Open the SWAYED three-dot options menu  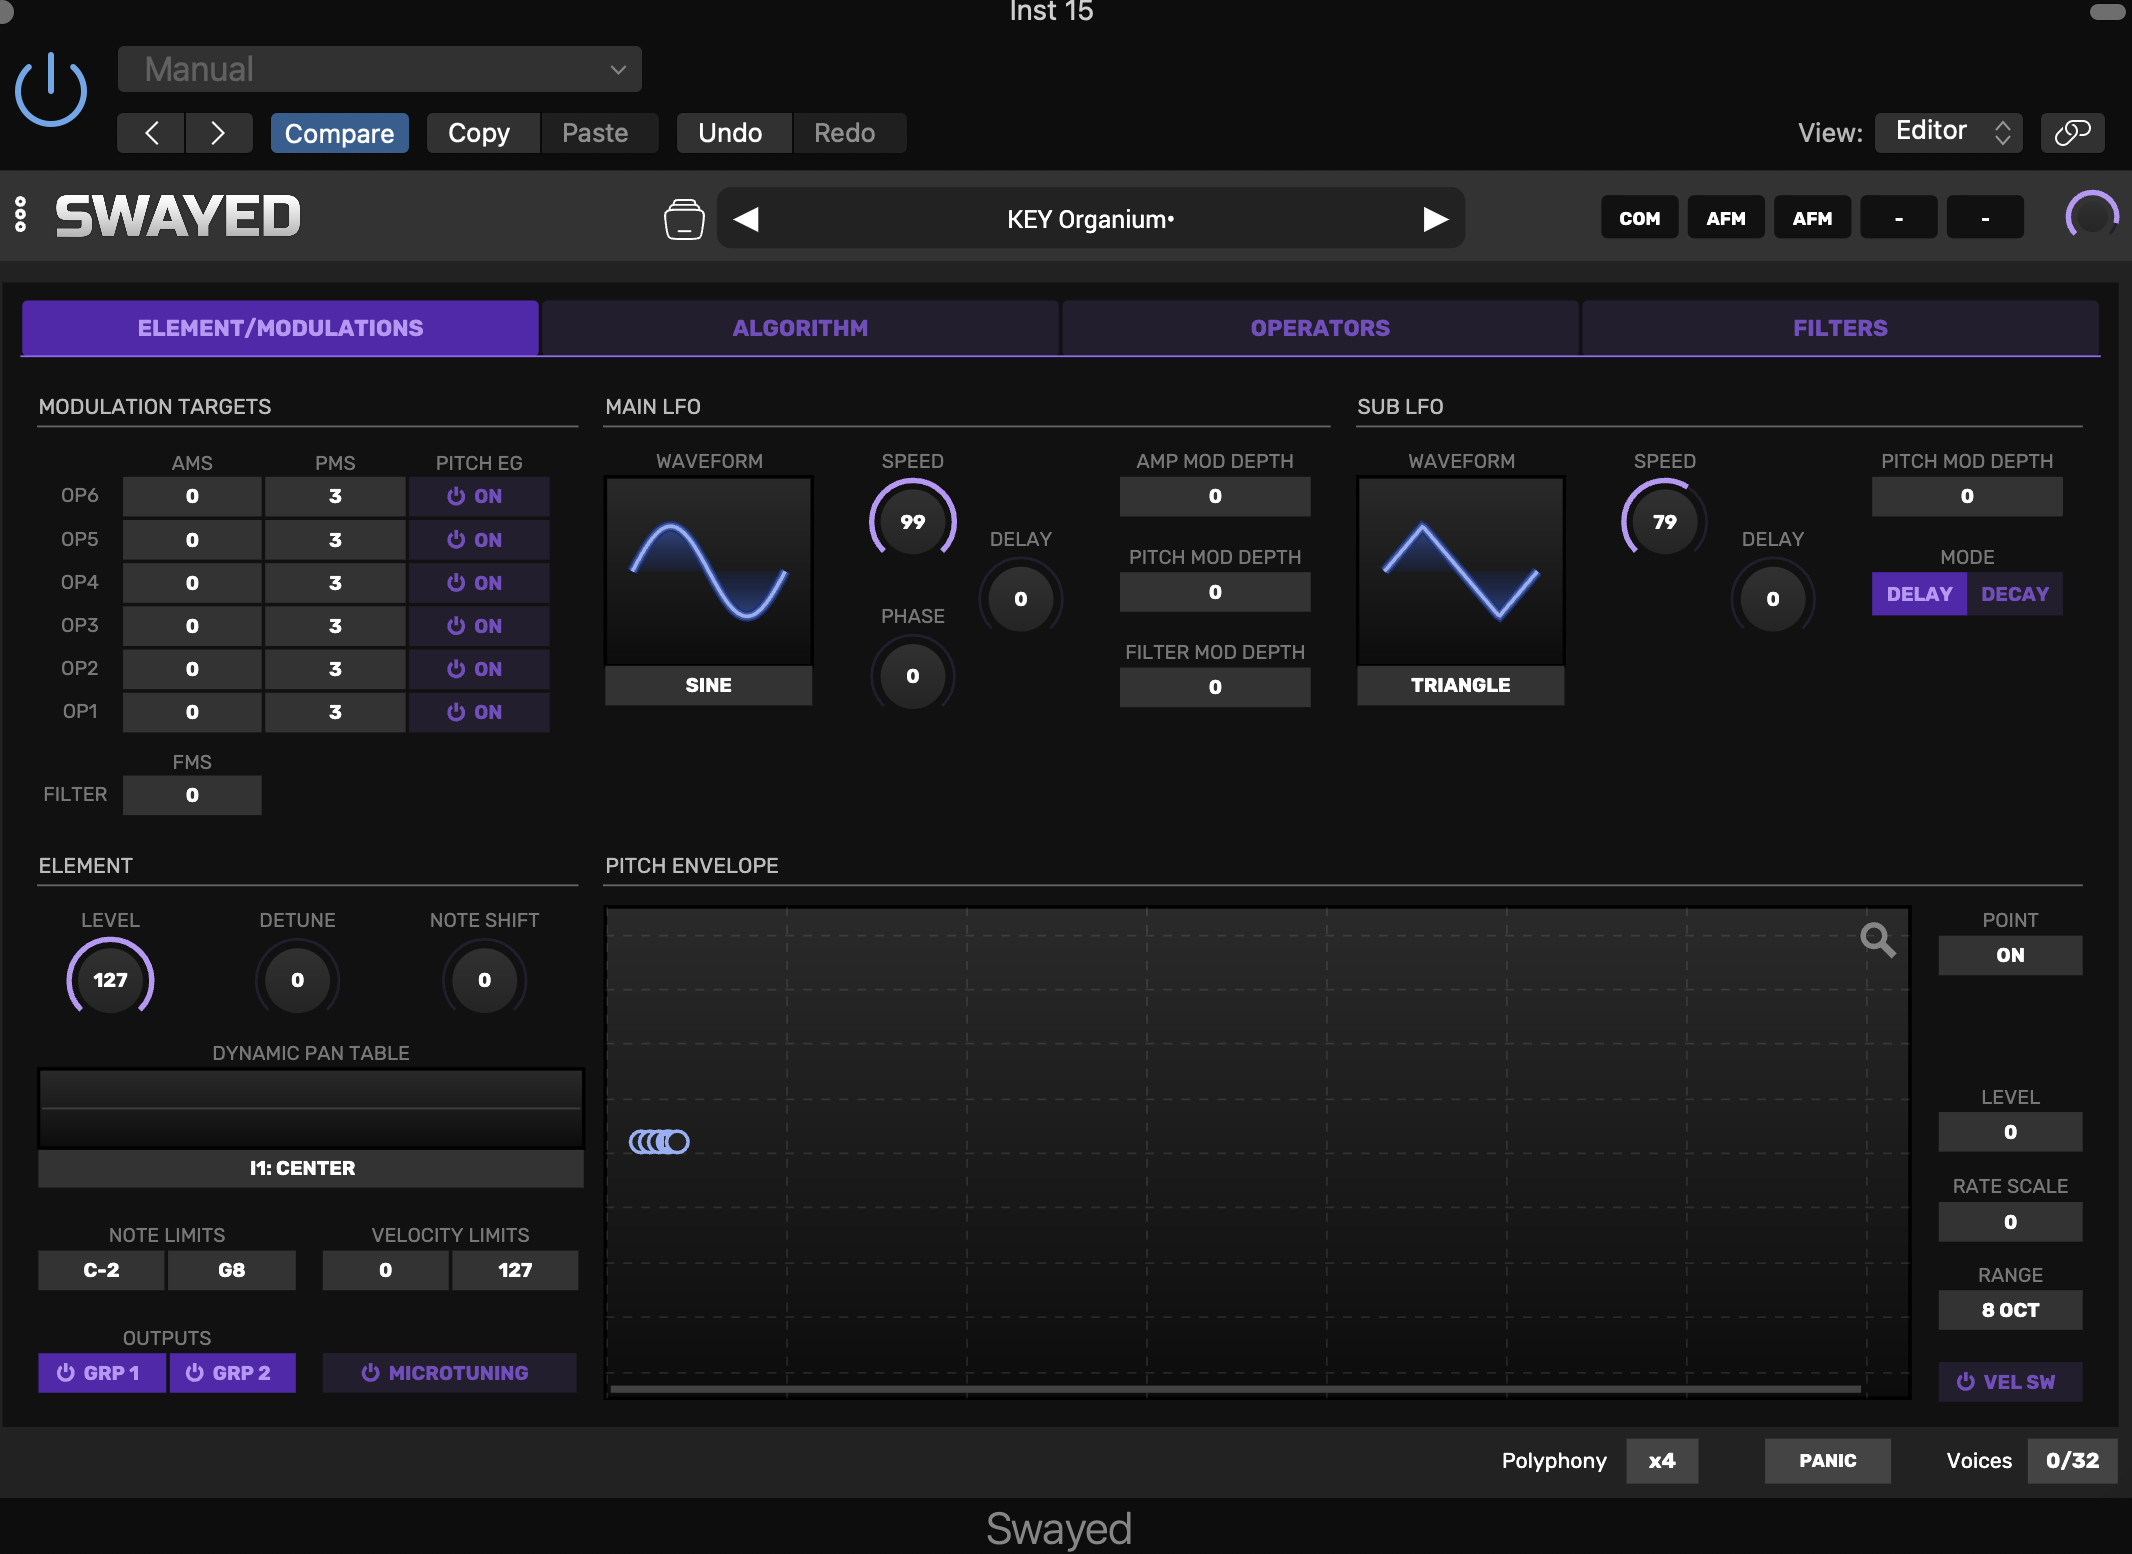tap(20, 215)
